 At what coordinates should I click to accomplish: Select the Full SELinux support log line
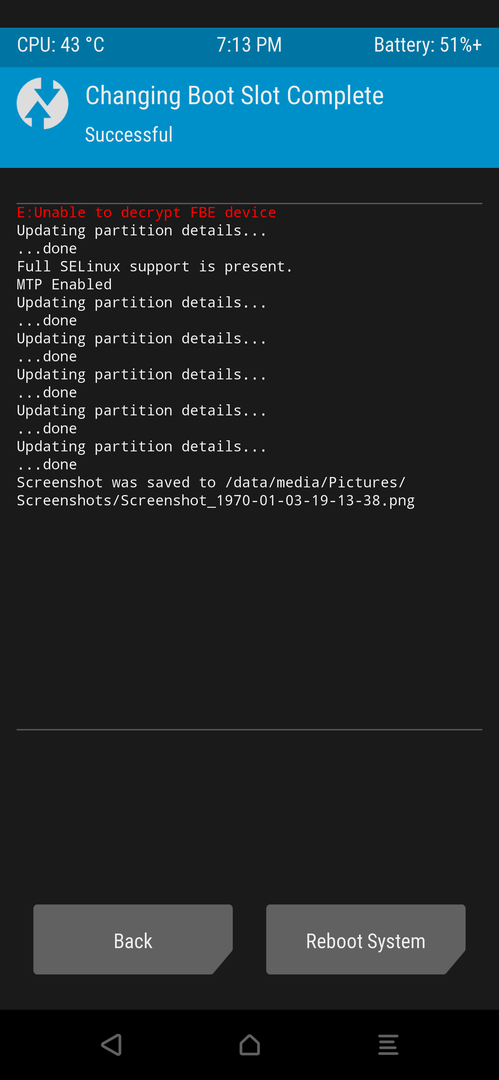154,266
